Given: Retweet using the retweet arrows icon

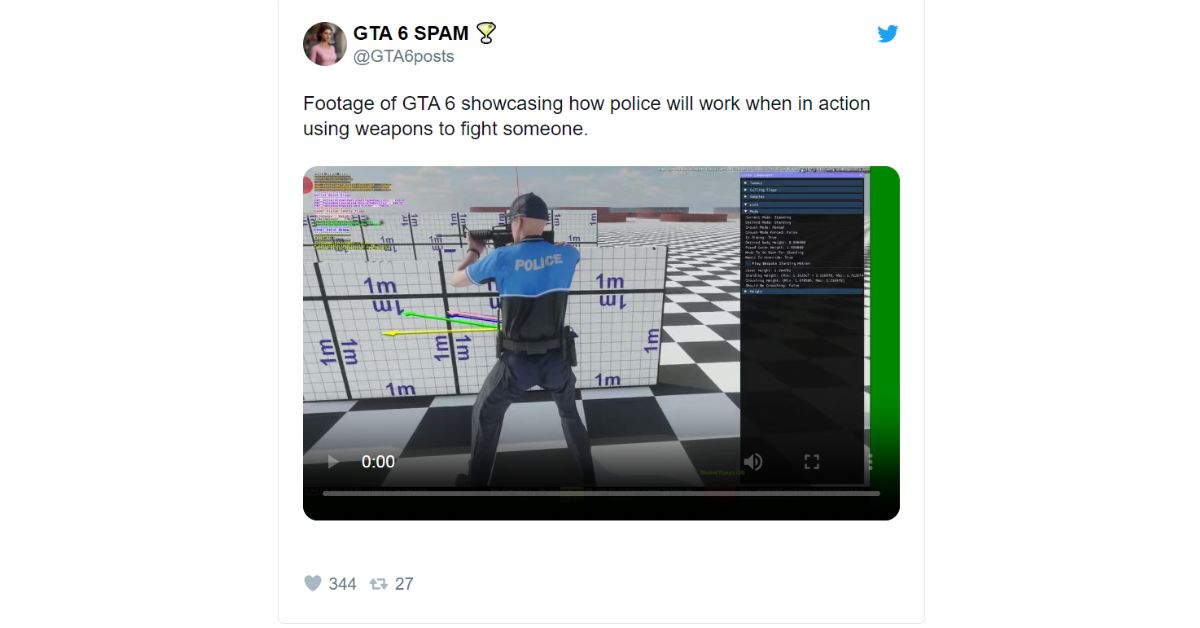Looking at the screenshot, I should tap(378, 583).
